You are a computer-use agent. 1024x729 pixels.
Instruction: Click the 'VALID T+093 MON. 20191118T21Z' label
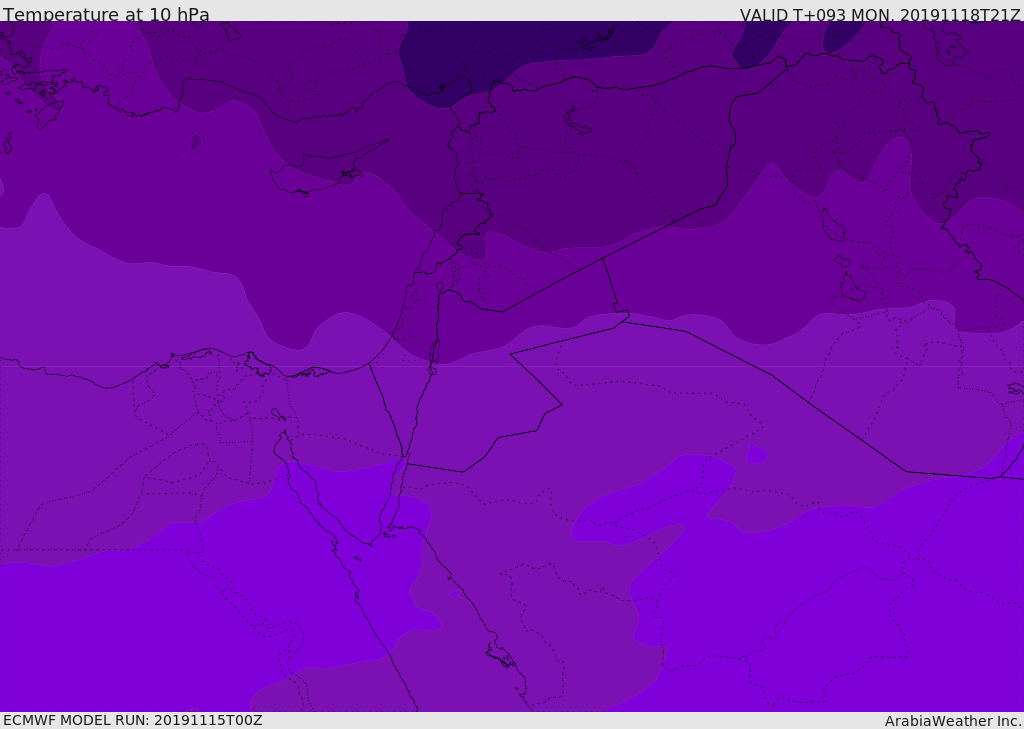(880, 15)
